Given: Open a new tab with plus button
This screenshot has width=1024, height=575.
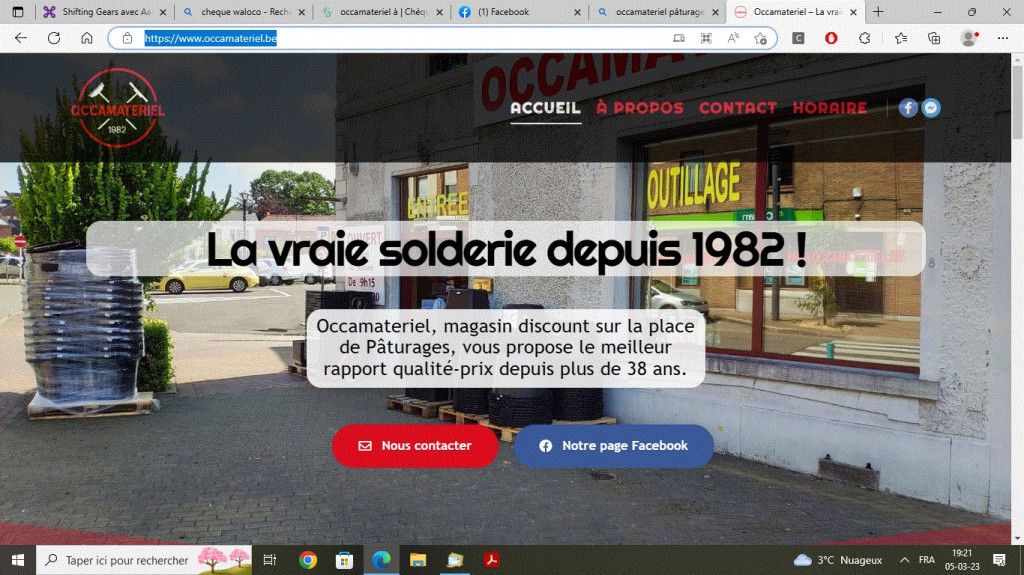Looking at the screenshot, I should (x=878, y=12).
